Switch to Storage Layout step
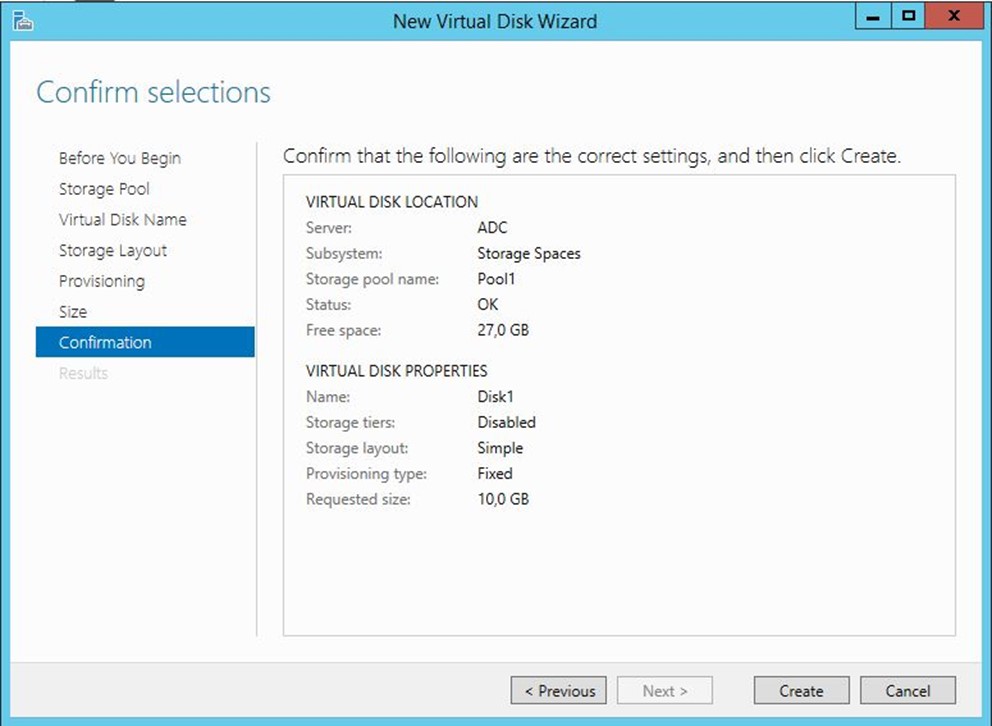Screen dimensions: 992x726 click(x=113, y=250)
